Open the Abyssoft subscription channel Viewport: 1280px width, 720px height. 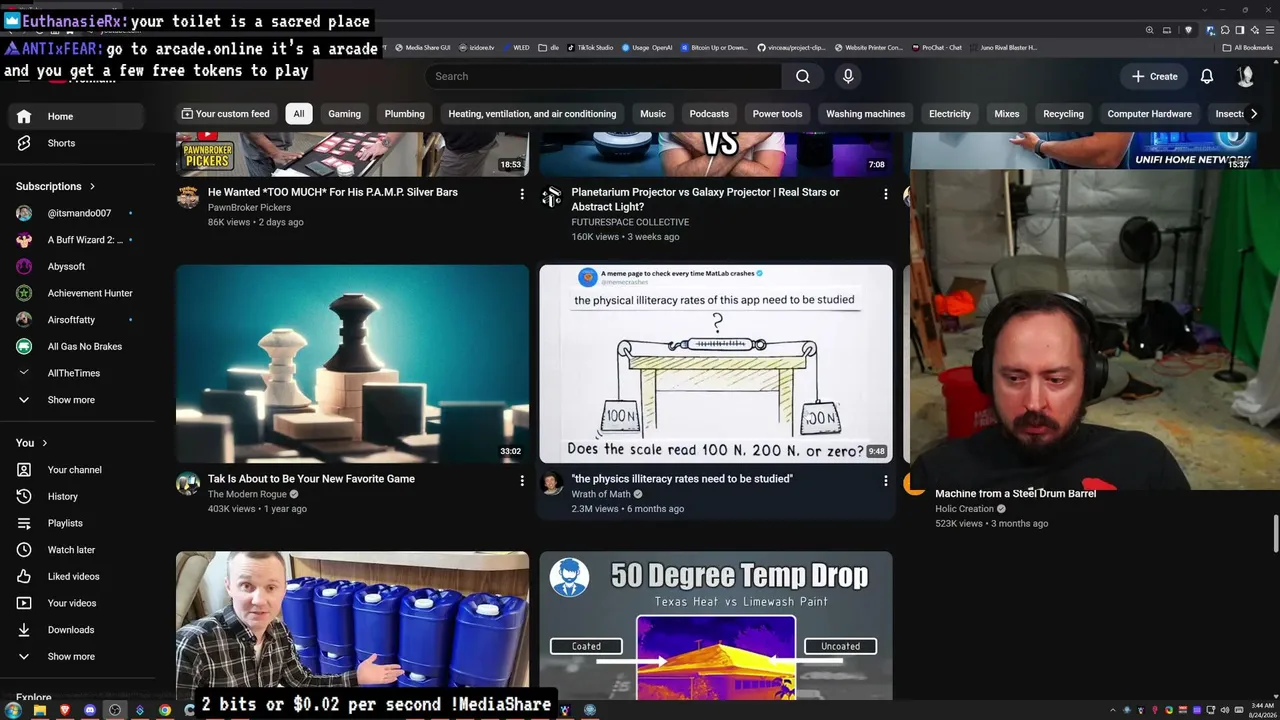click(x=78, y=266)
